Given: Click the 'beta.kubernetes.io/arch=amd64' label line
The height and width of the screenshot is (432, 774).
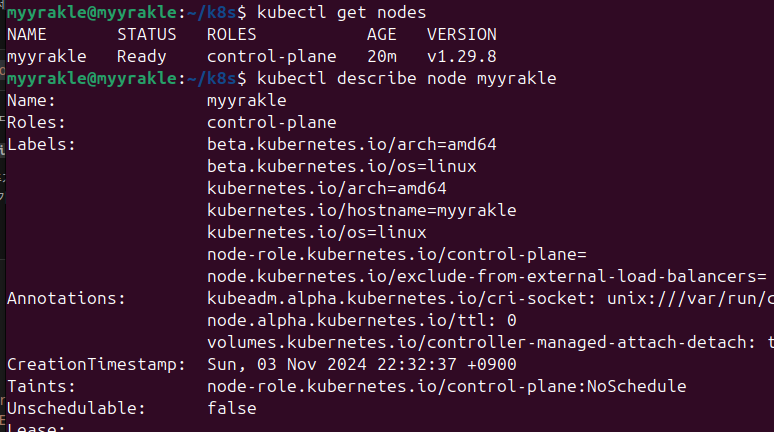Looking at the screenshot, I should coord(351,144).
